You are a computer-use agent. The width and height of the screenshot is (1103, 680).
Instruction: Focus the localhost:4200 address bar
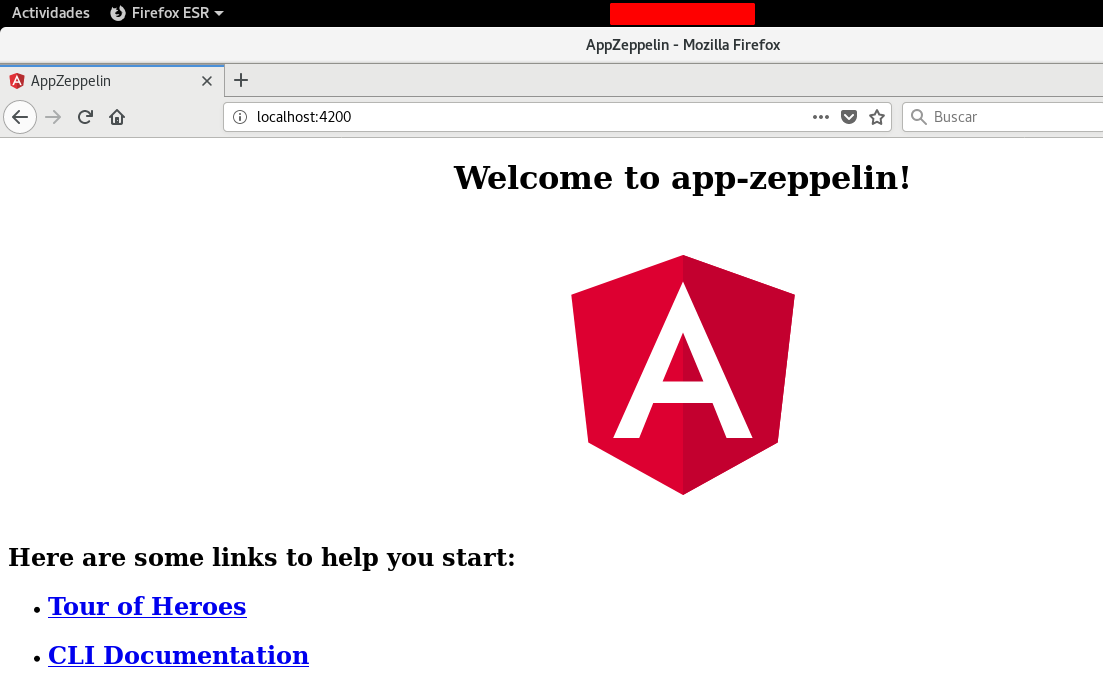point(520,117)
